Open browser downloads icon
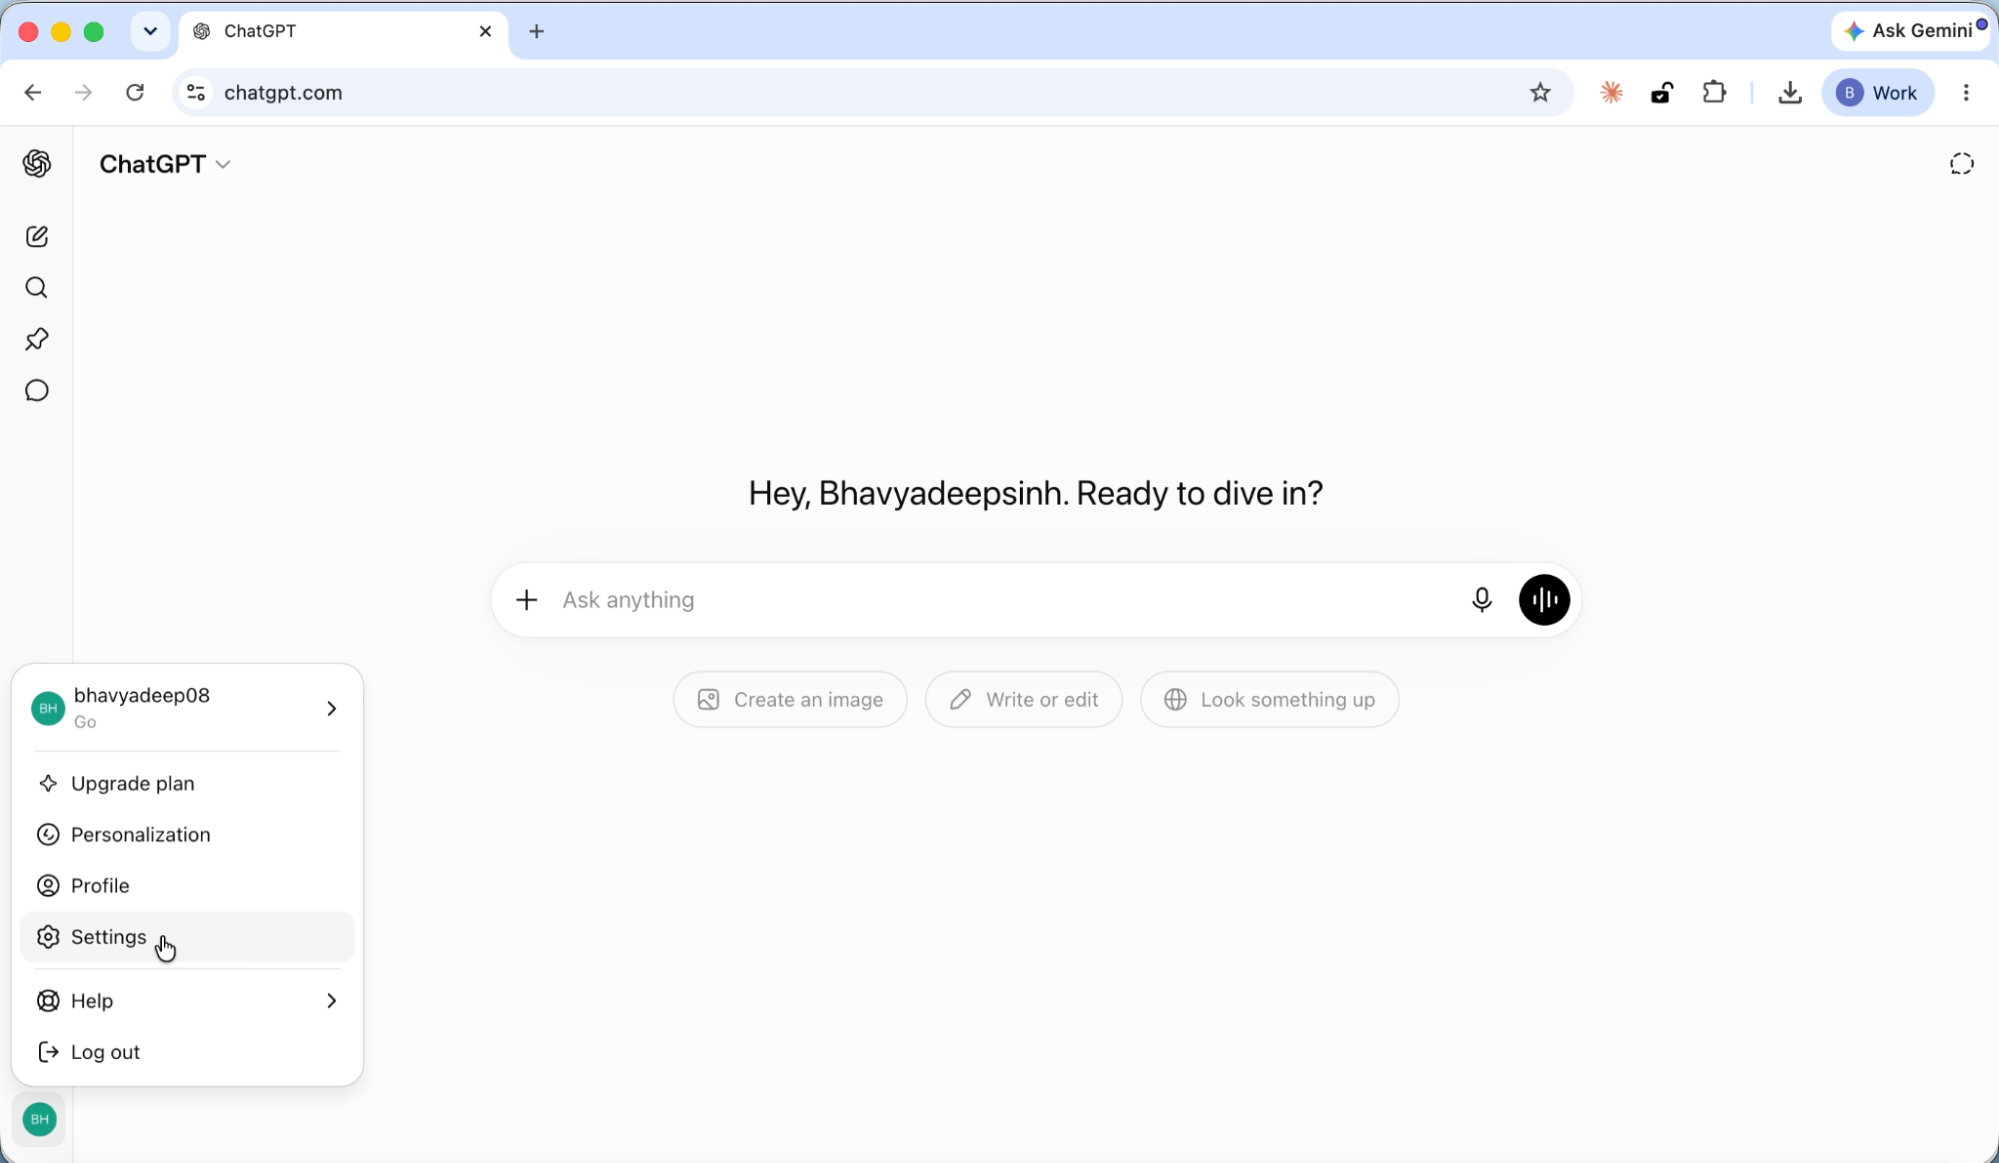The height and width of the screenshot is (1163, 1999). coord(1790,93)
